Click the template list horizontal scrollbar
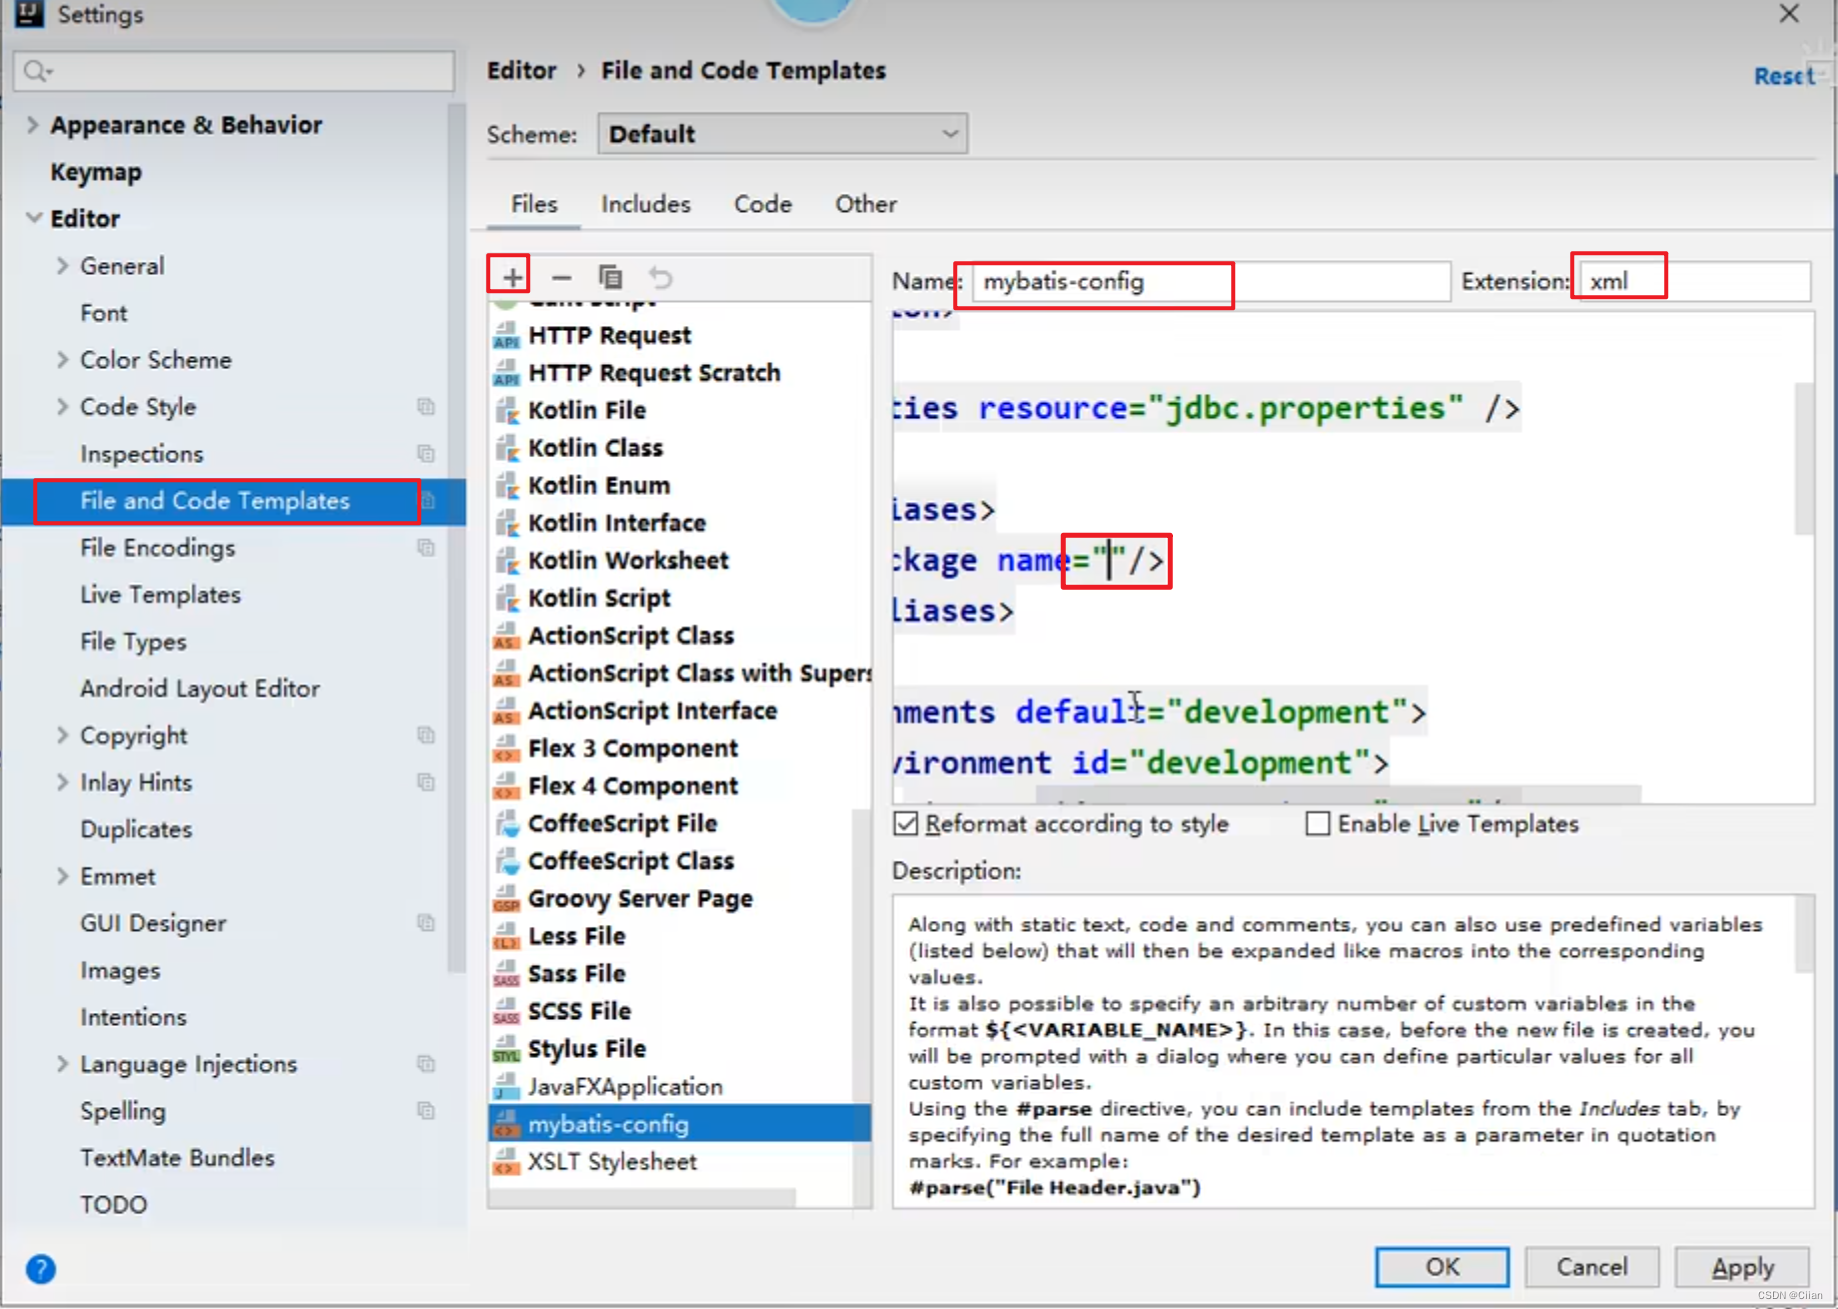This screenshot has height=1309, width=1838. tap(642, 1198)
